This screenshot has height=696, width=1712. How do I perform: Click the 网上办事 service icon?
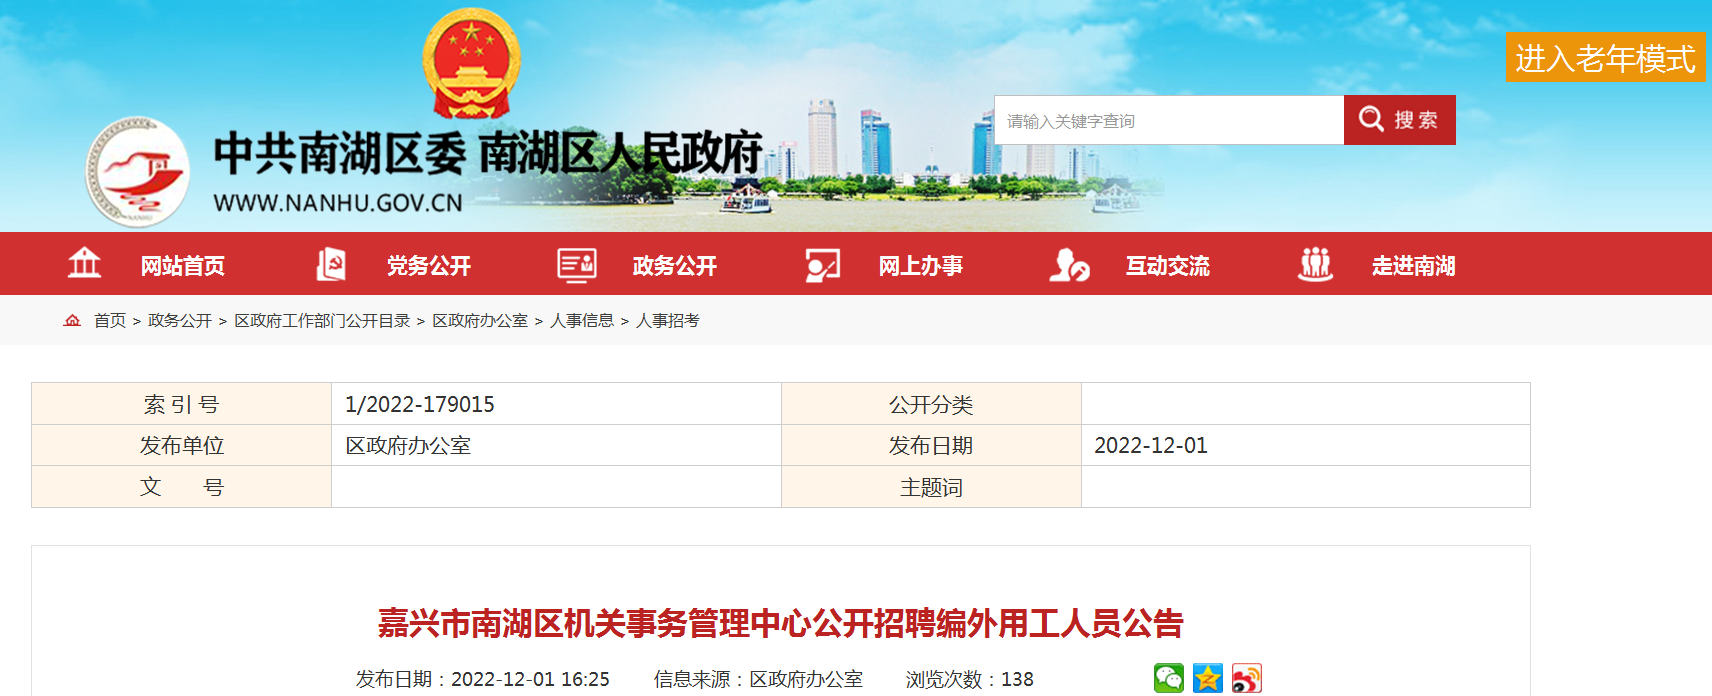tap(823, 265)
